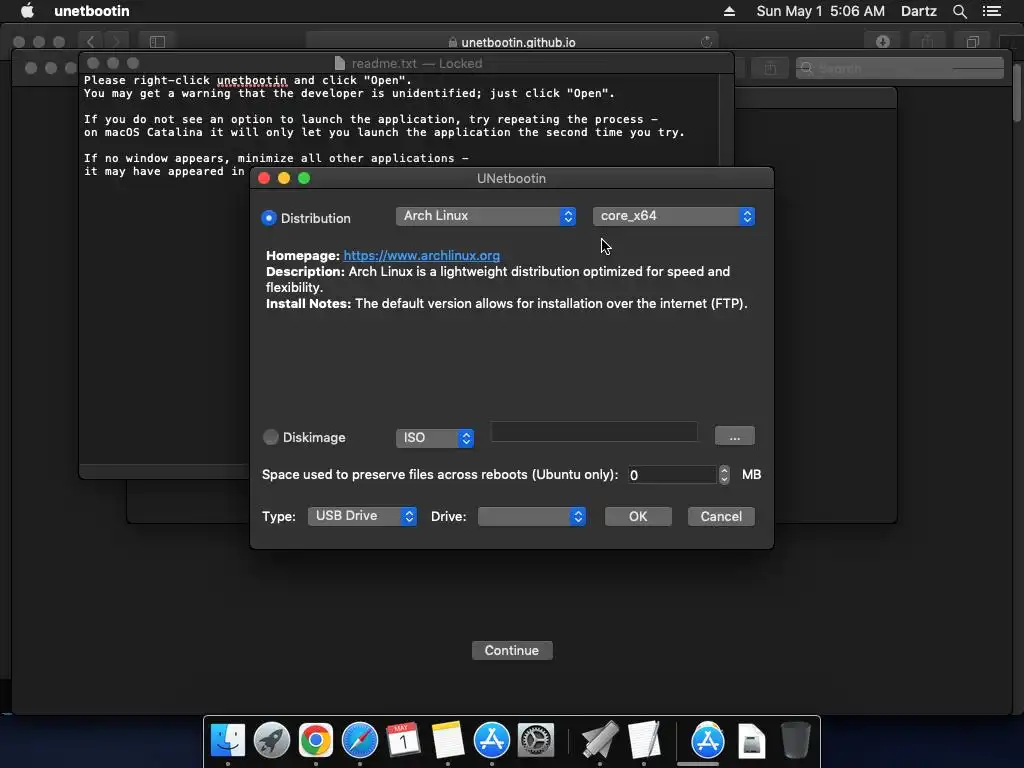This screenshot has width=1024, height=768.
Task: Open the ISO disk image type dropdown
Action: click(x=435, y=438)
